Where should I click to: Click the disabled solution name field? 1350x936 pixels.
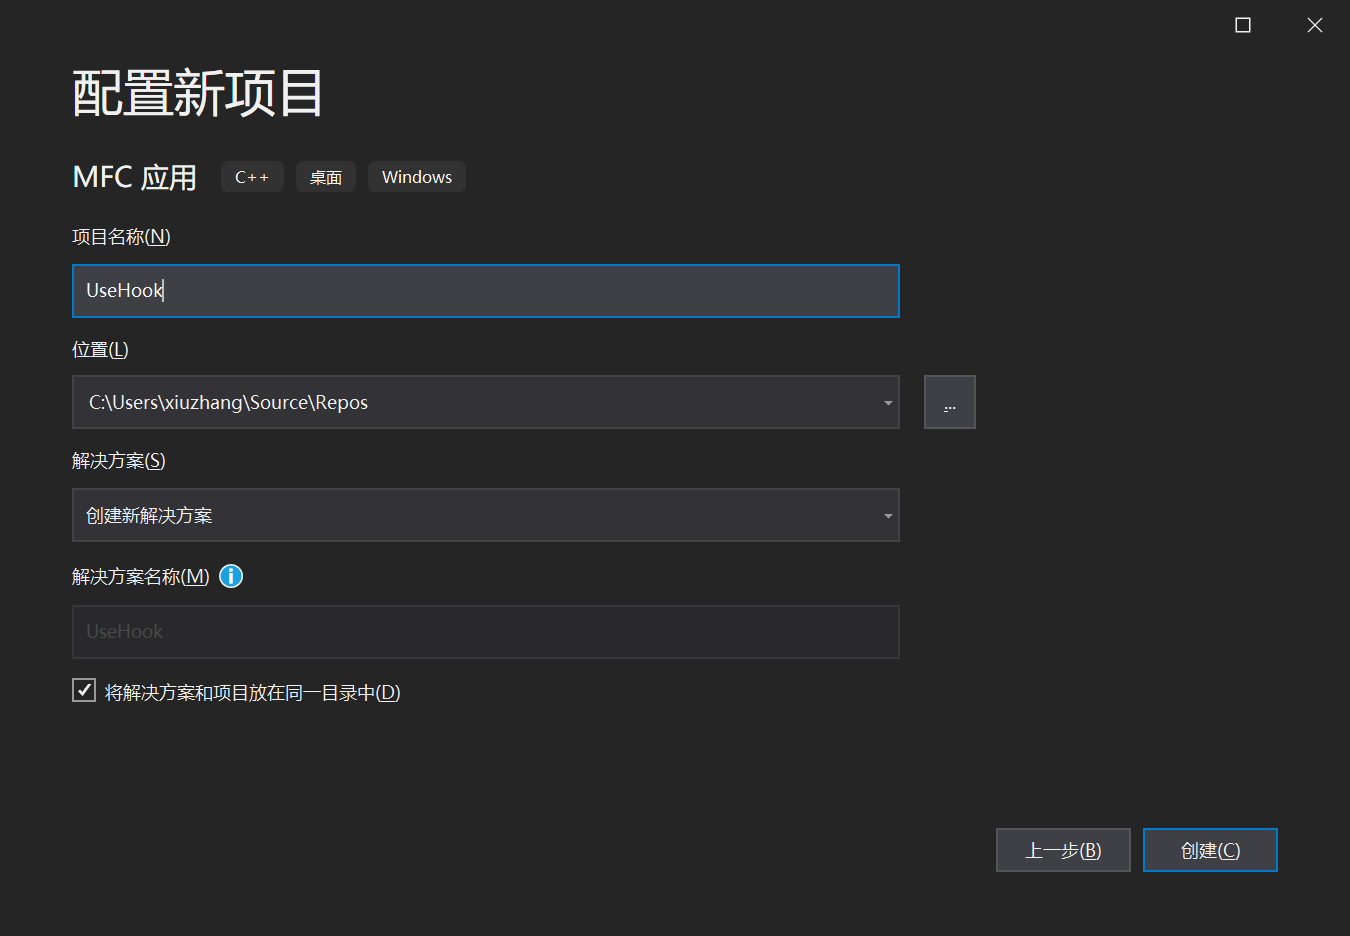(x=486, y=632)
